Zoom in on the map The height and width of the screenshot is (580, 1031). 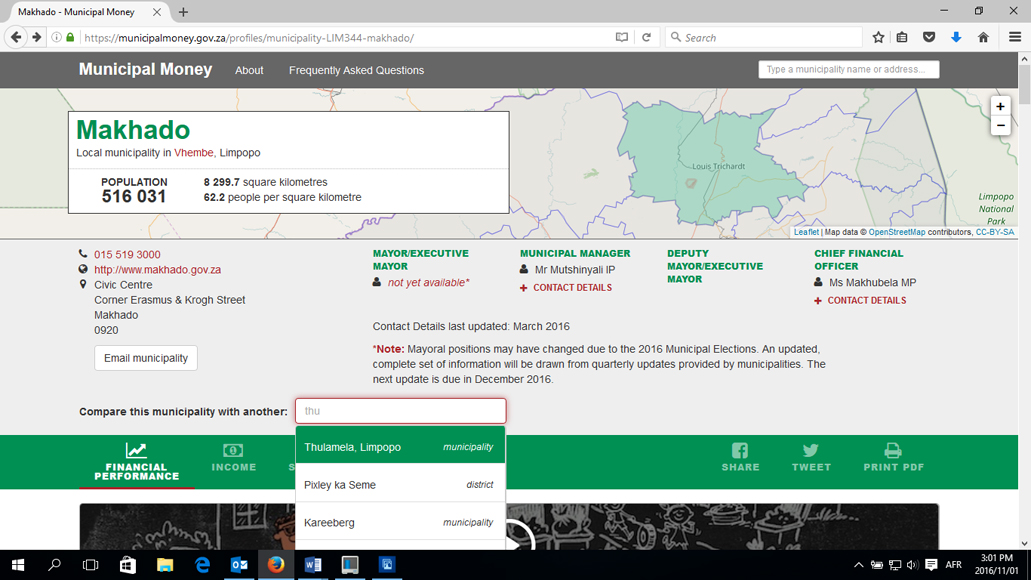point(1000,107)
